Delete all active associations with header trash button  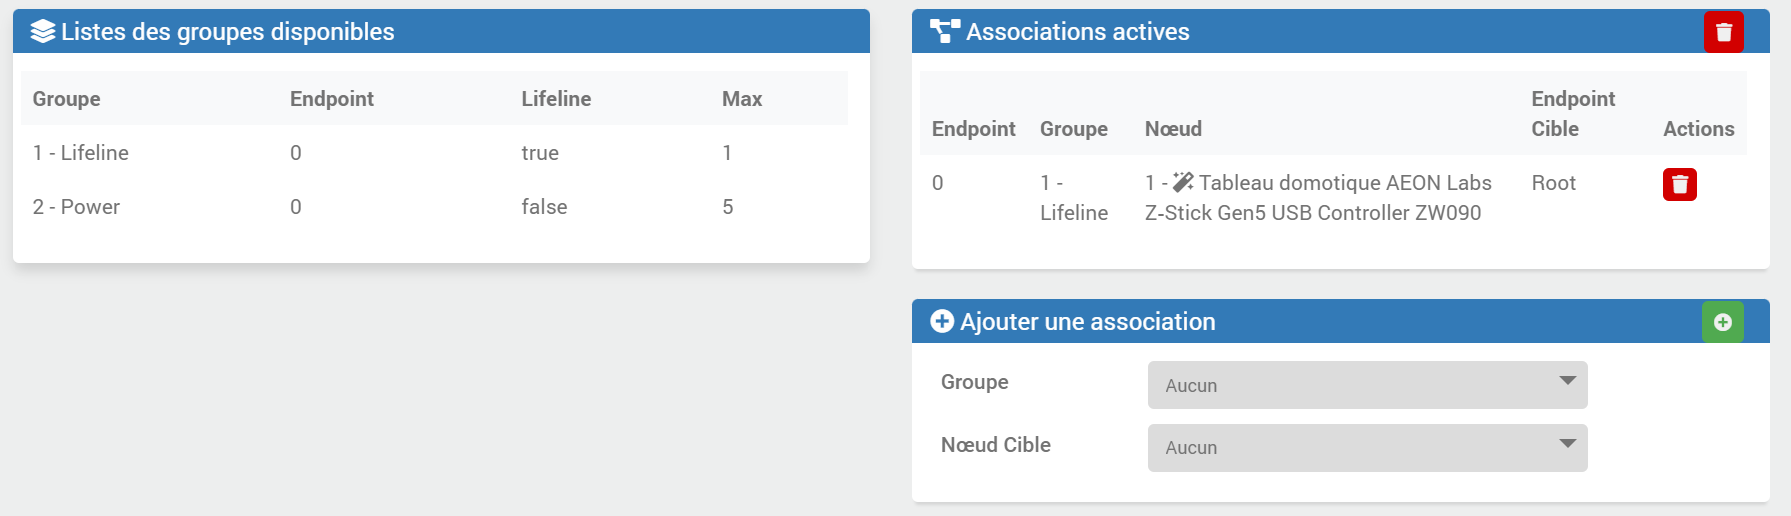click(1723, 32)
